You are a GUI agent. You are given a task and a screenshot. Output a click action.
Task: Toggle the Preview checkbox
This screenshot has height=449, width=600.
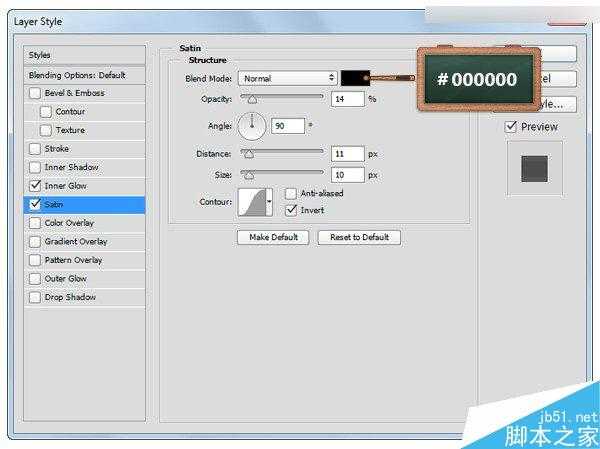pos(511,127)
